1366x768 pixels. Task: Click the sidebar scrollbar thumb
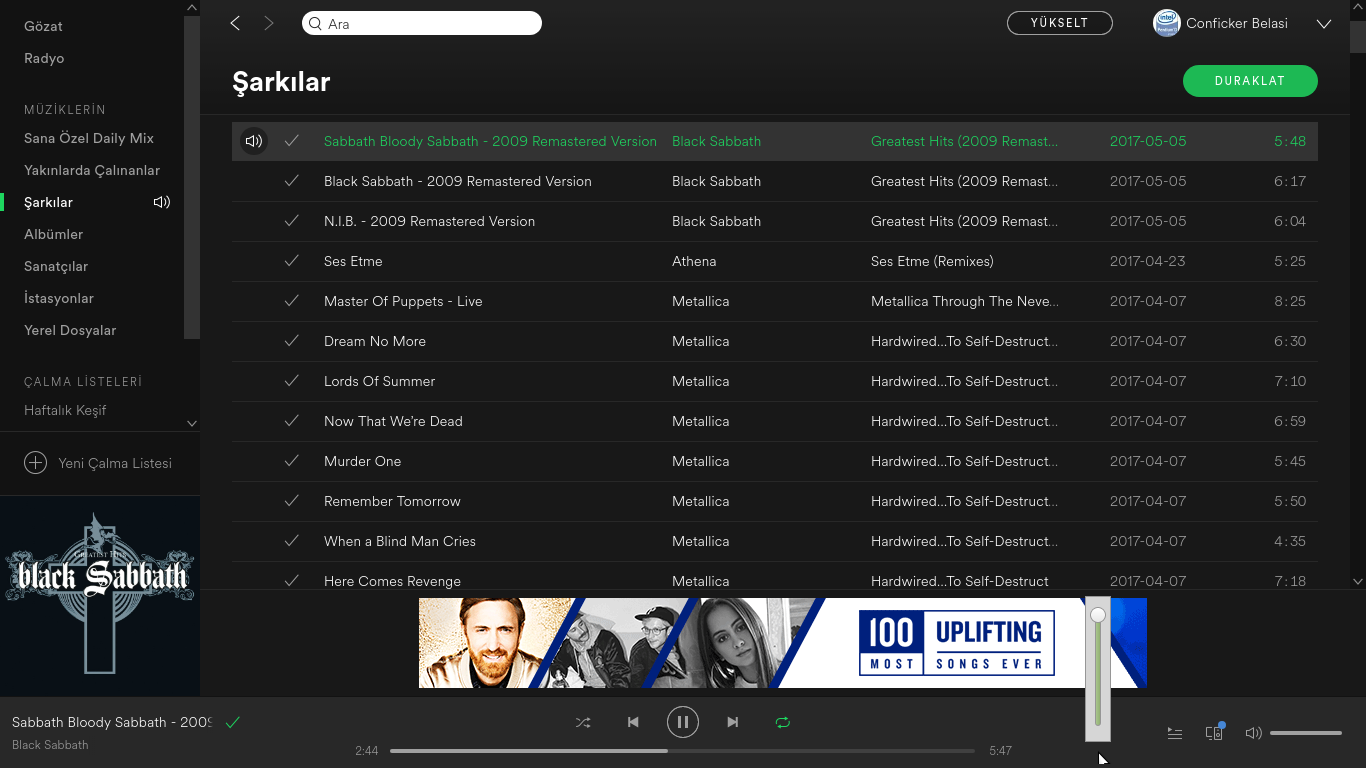192,177
